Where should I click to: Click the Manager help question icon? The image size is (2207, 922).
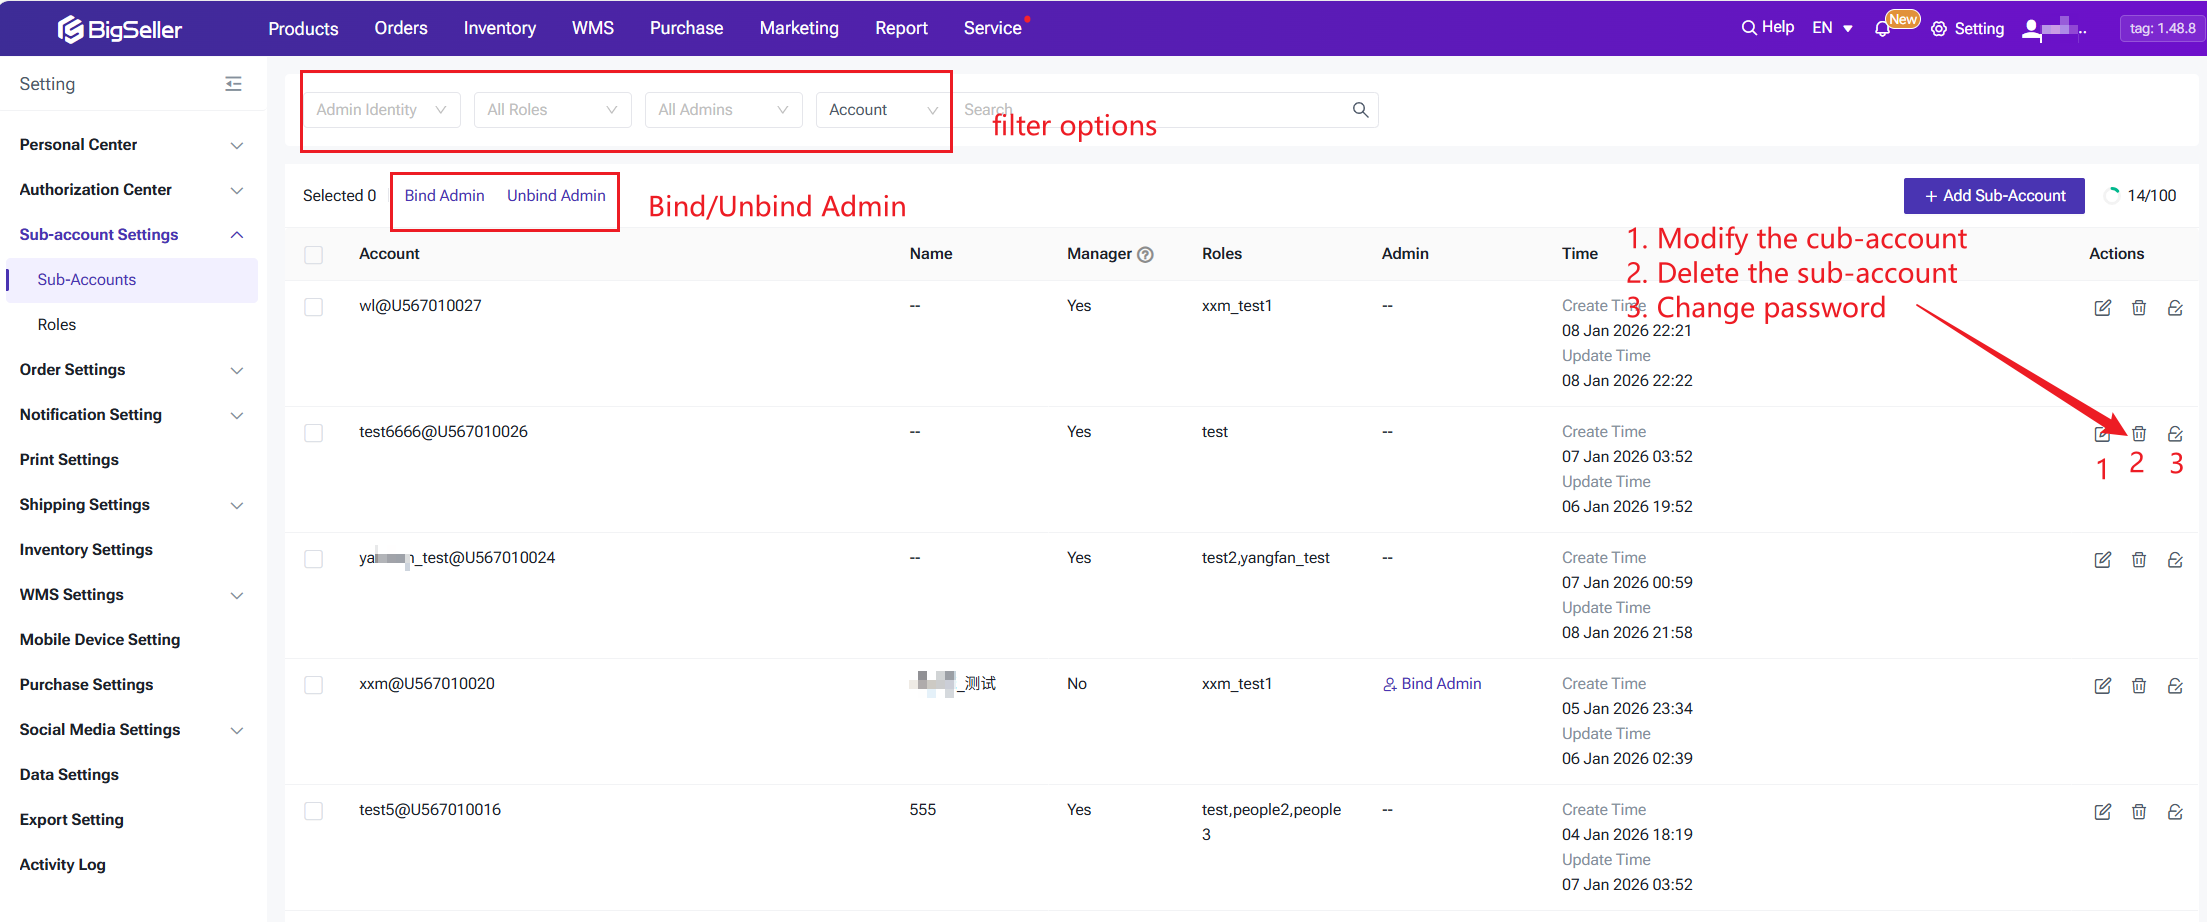pos(1146,255)
